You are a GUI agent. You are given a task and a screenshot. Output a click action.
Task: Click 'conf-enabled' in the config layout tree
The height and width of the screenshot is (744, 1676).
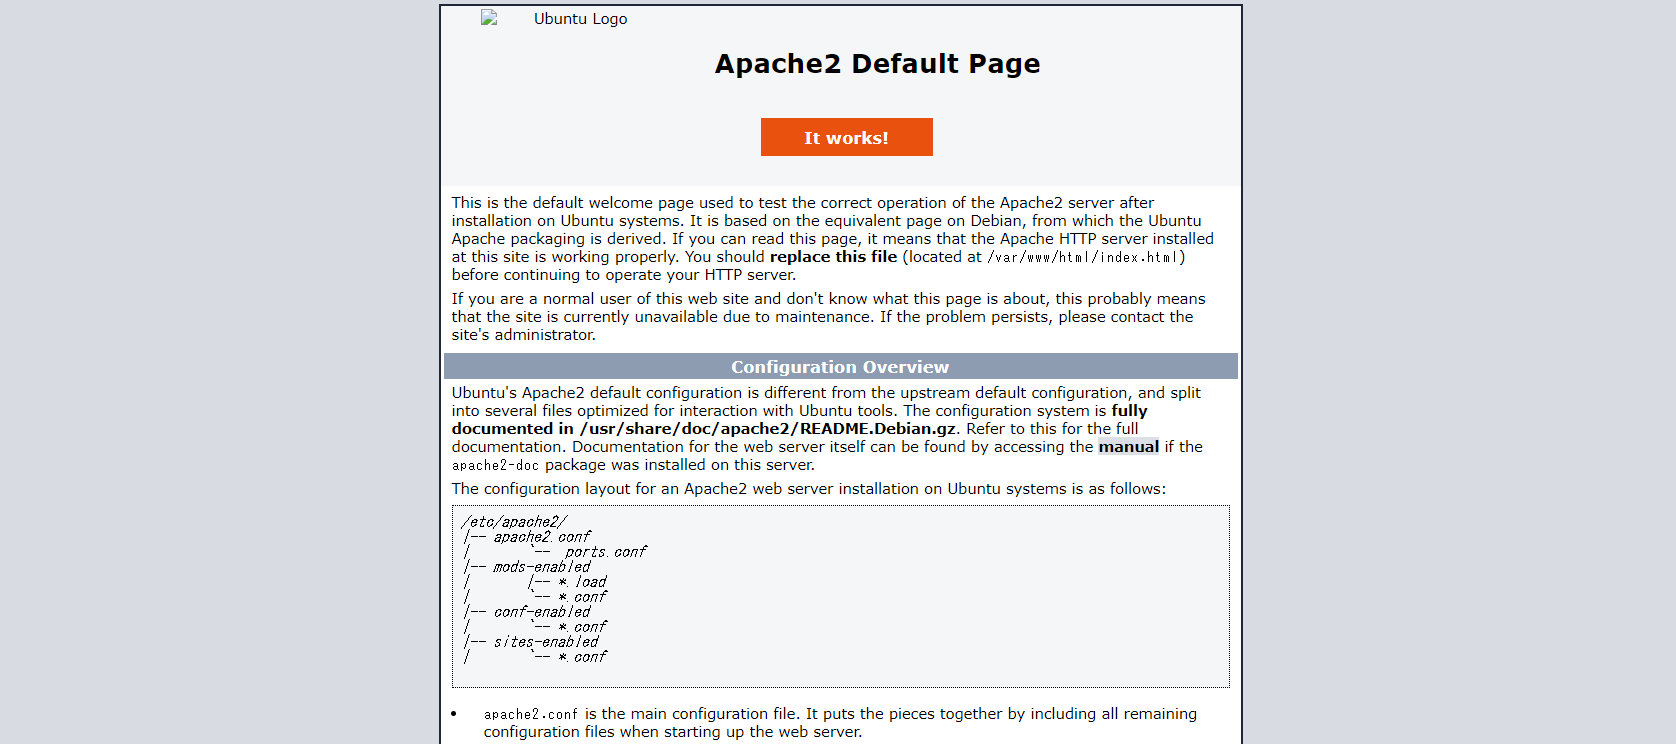(541, 612)
